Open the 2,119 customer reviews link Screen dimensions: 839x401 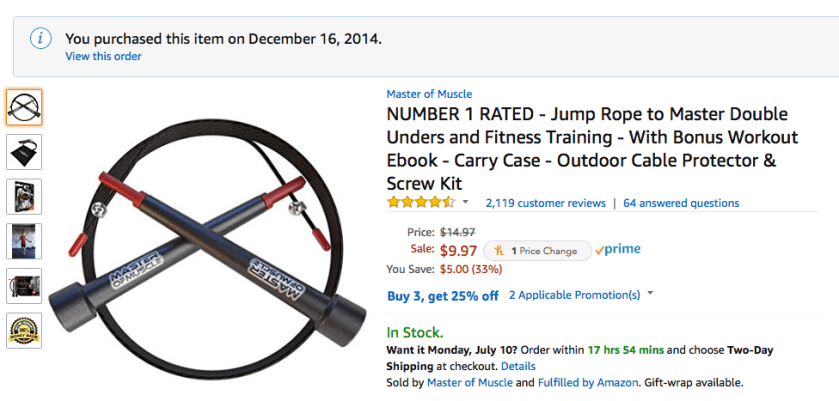tap(545, 203)
